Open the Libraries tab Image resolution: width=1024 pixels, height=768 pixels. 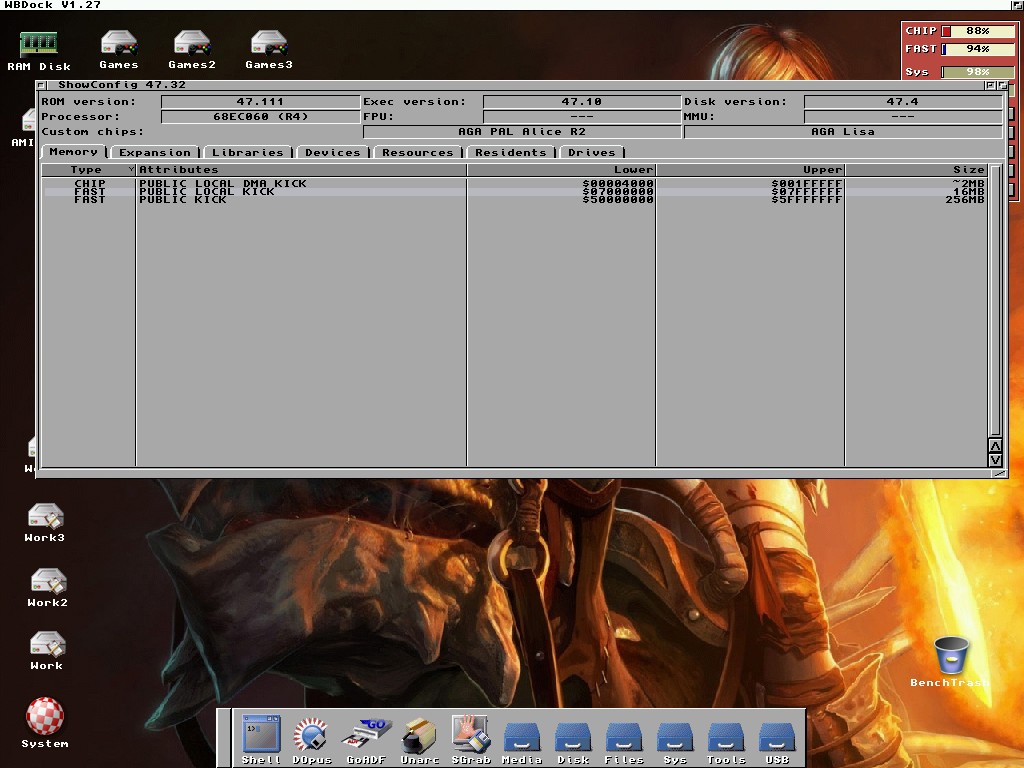tap(248, 152)
